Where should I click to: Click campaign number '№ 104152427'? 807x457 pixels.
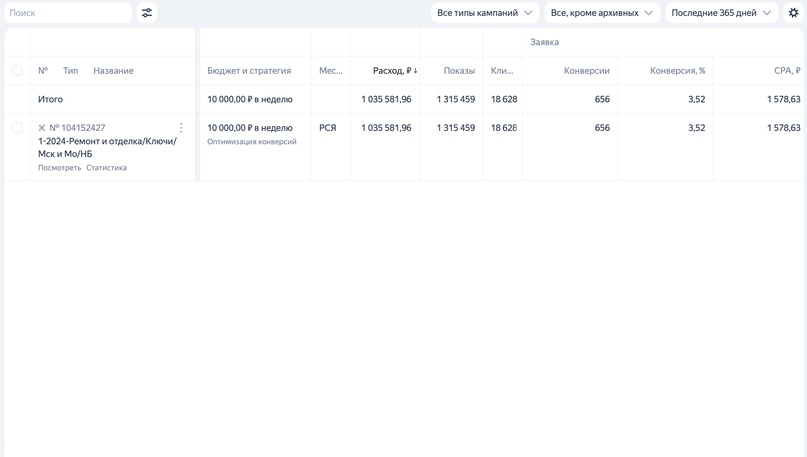tap(77, 128)
